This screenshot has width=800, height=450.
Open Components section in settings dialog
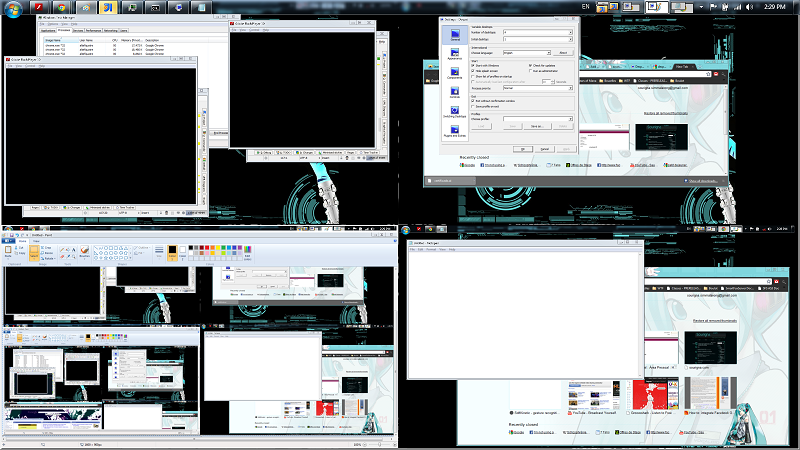[455, 73]
